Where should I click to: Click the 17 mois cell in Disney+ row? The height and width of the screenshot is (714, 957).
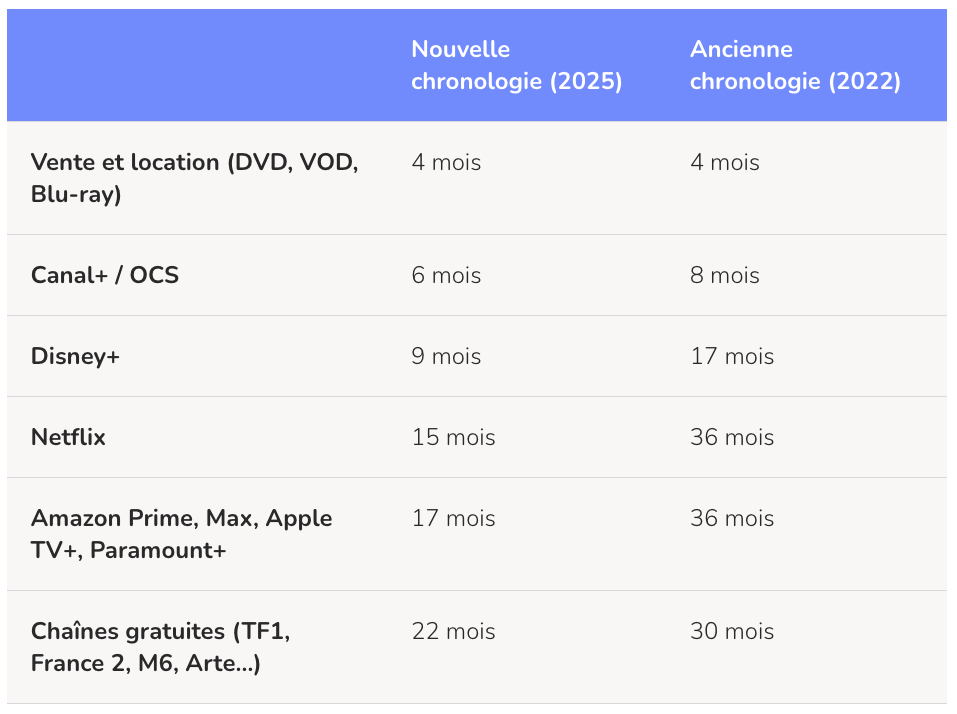[x=732, y=356]
